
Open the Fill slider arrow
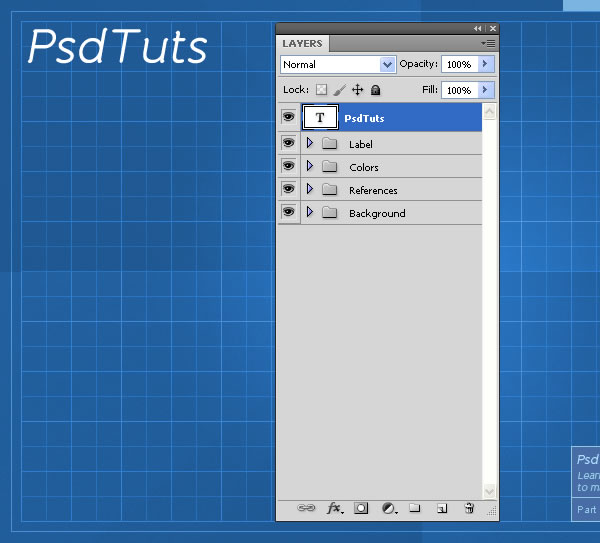coord(485,90)
